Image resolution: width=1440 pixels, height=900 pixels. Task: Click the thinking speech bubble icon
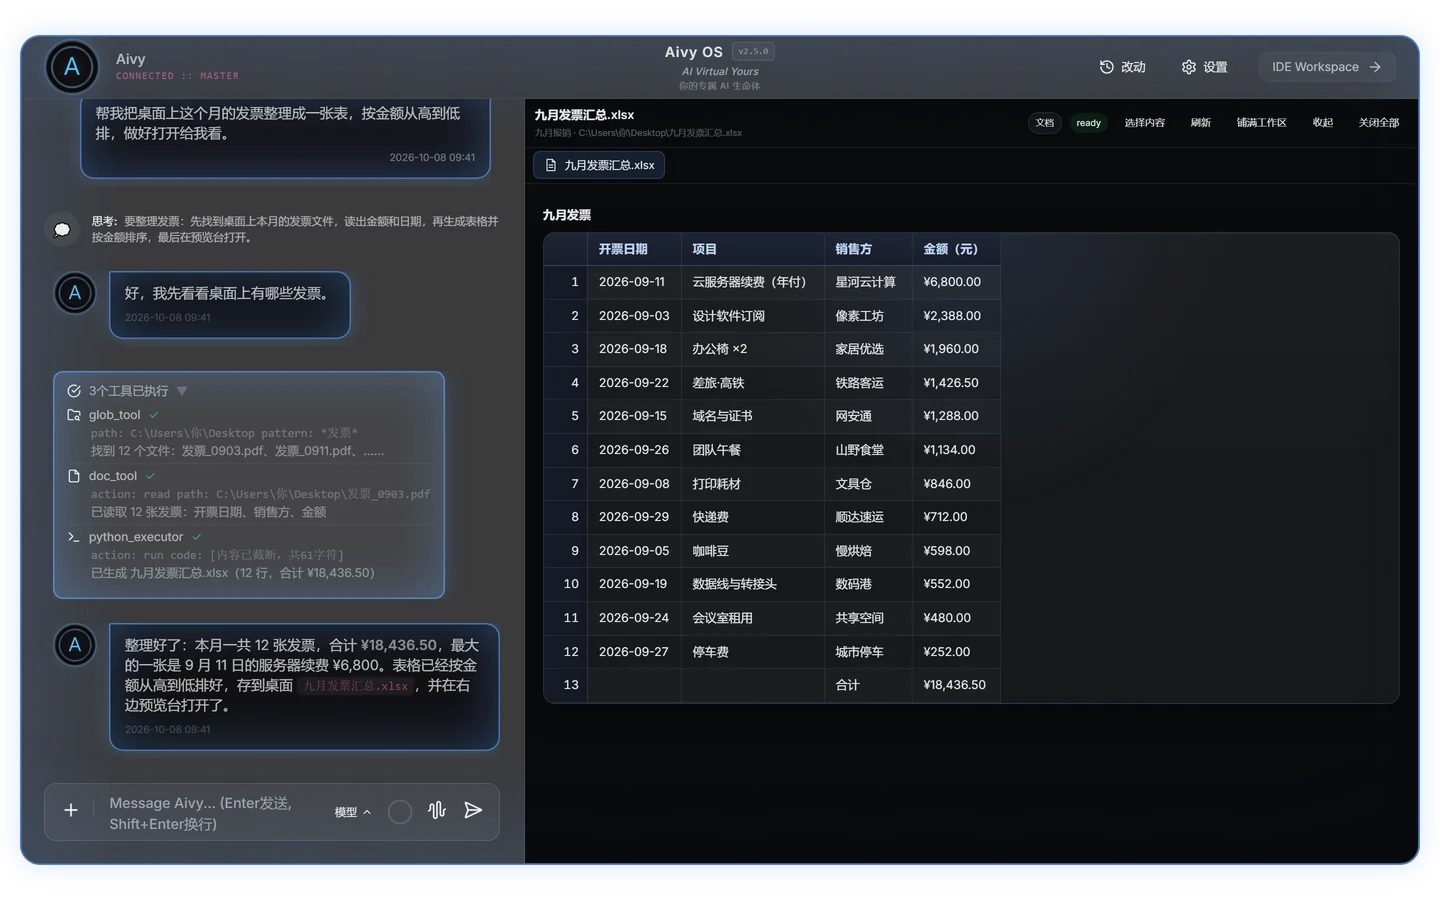(62, 229)
